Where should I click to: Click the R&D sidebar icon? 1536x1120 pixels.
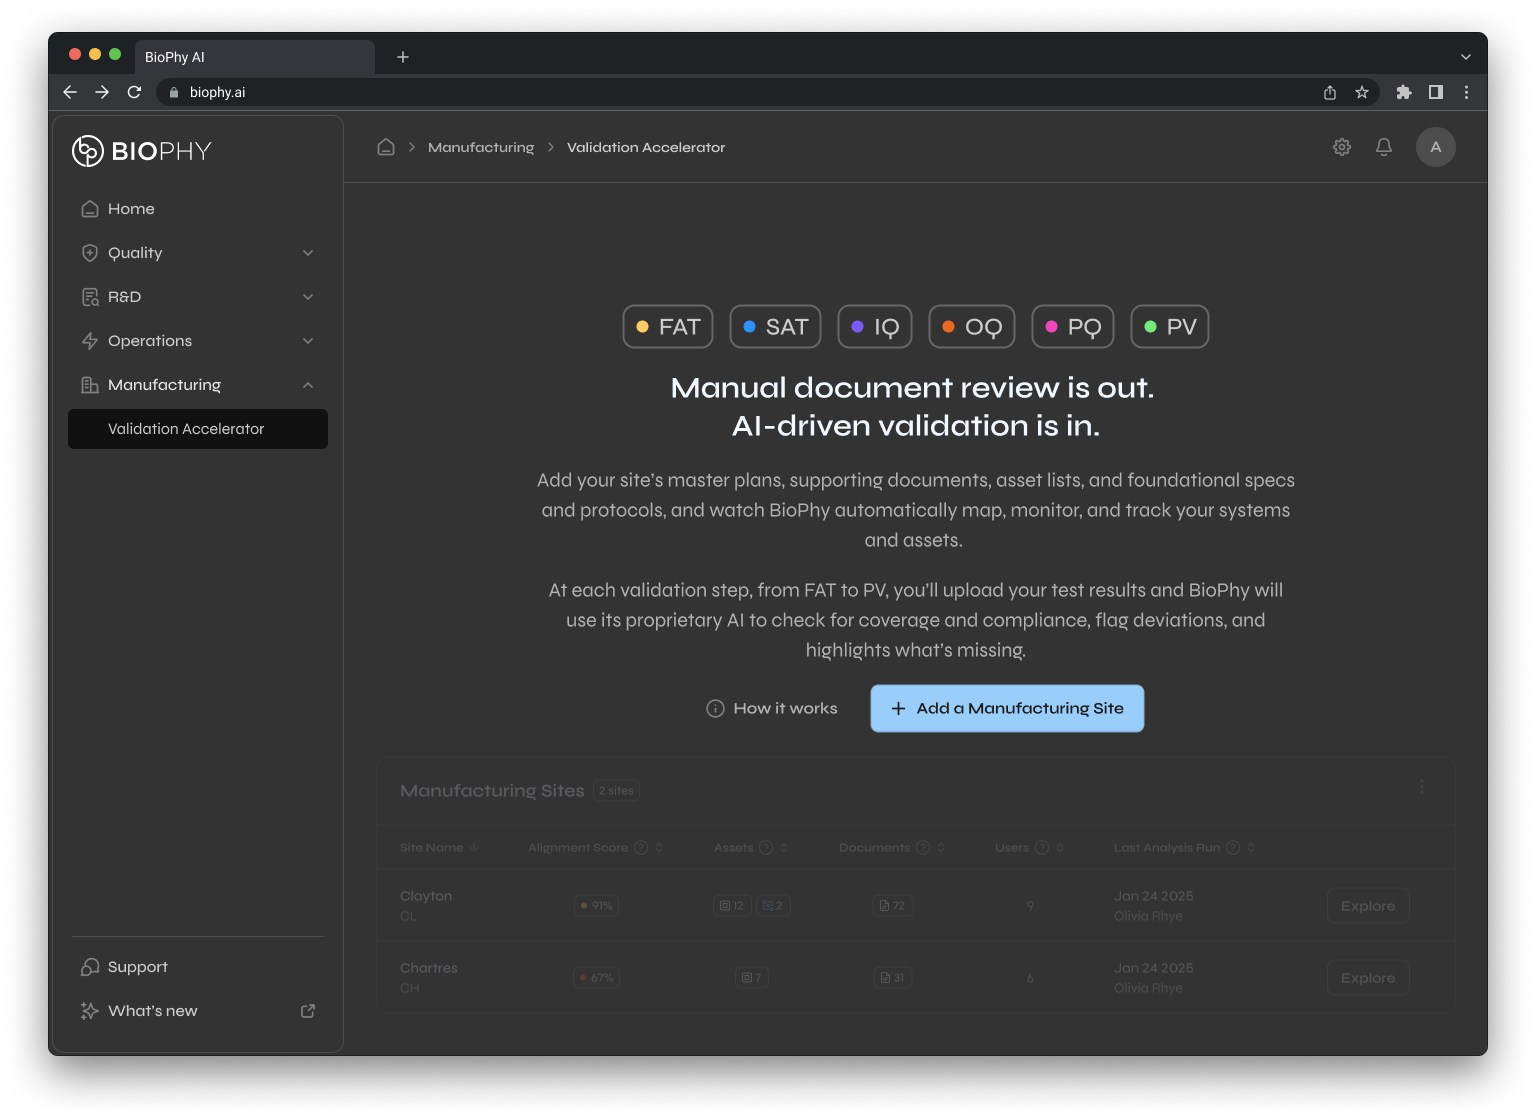[x=89, y=296]
